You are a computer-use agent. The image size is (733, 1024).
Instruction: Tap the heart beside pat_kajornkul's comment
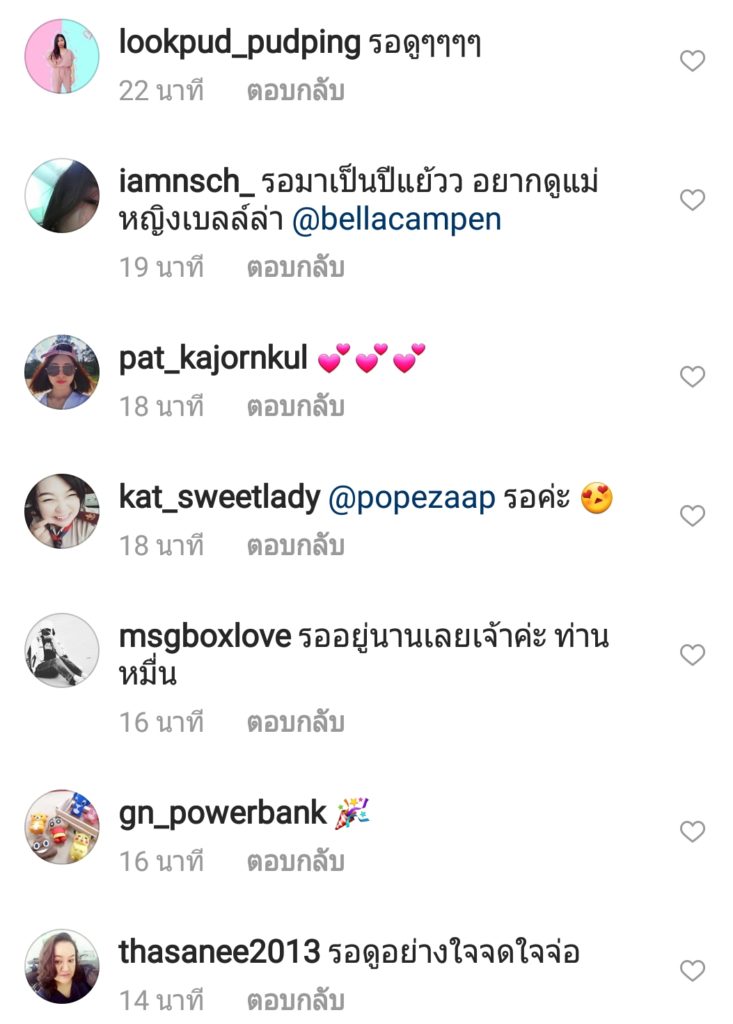pyautogui.click(x=692, y=376)
